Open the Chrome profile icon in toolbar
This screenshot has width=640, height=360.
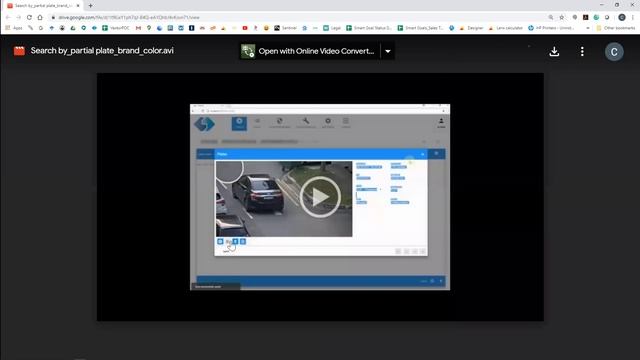[x=622, y=17]
